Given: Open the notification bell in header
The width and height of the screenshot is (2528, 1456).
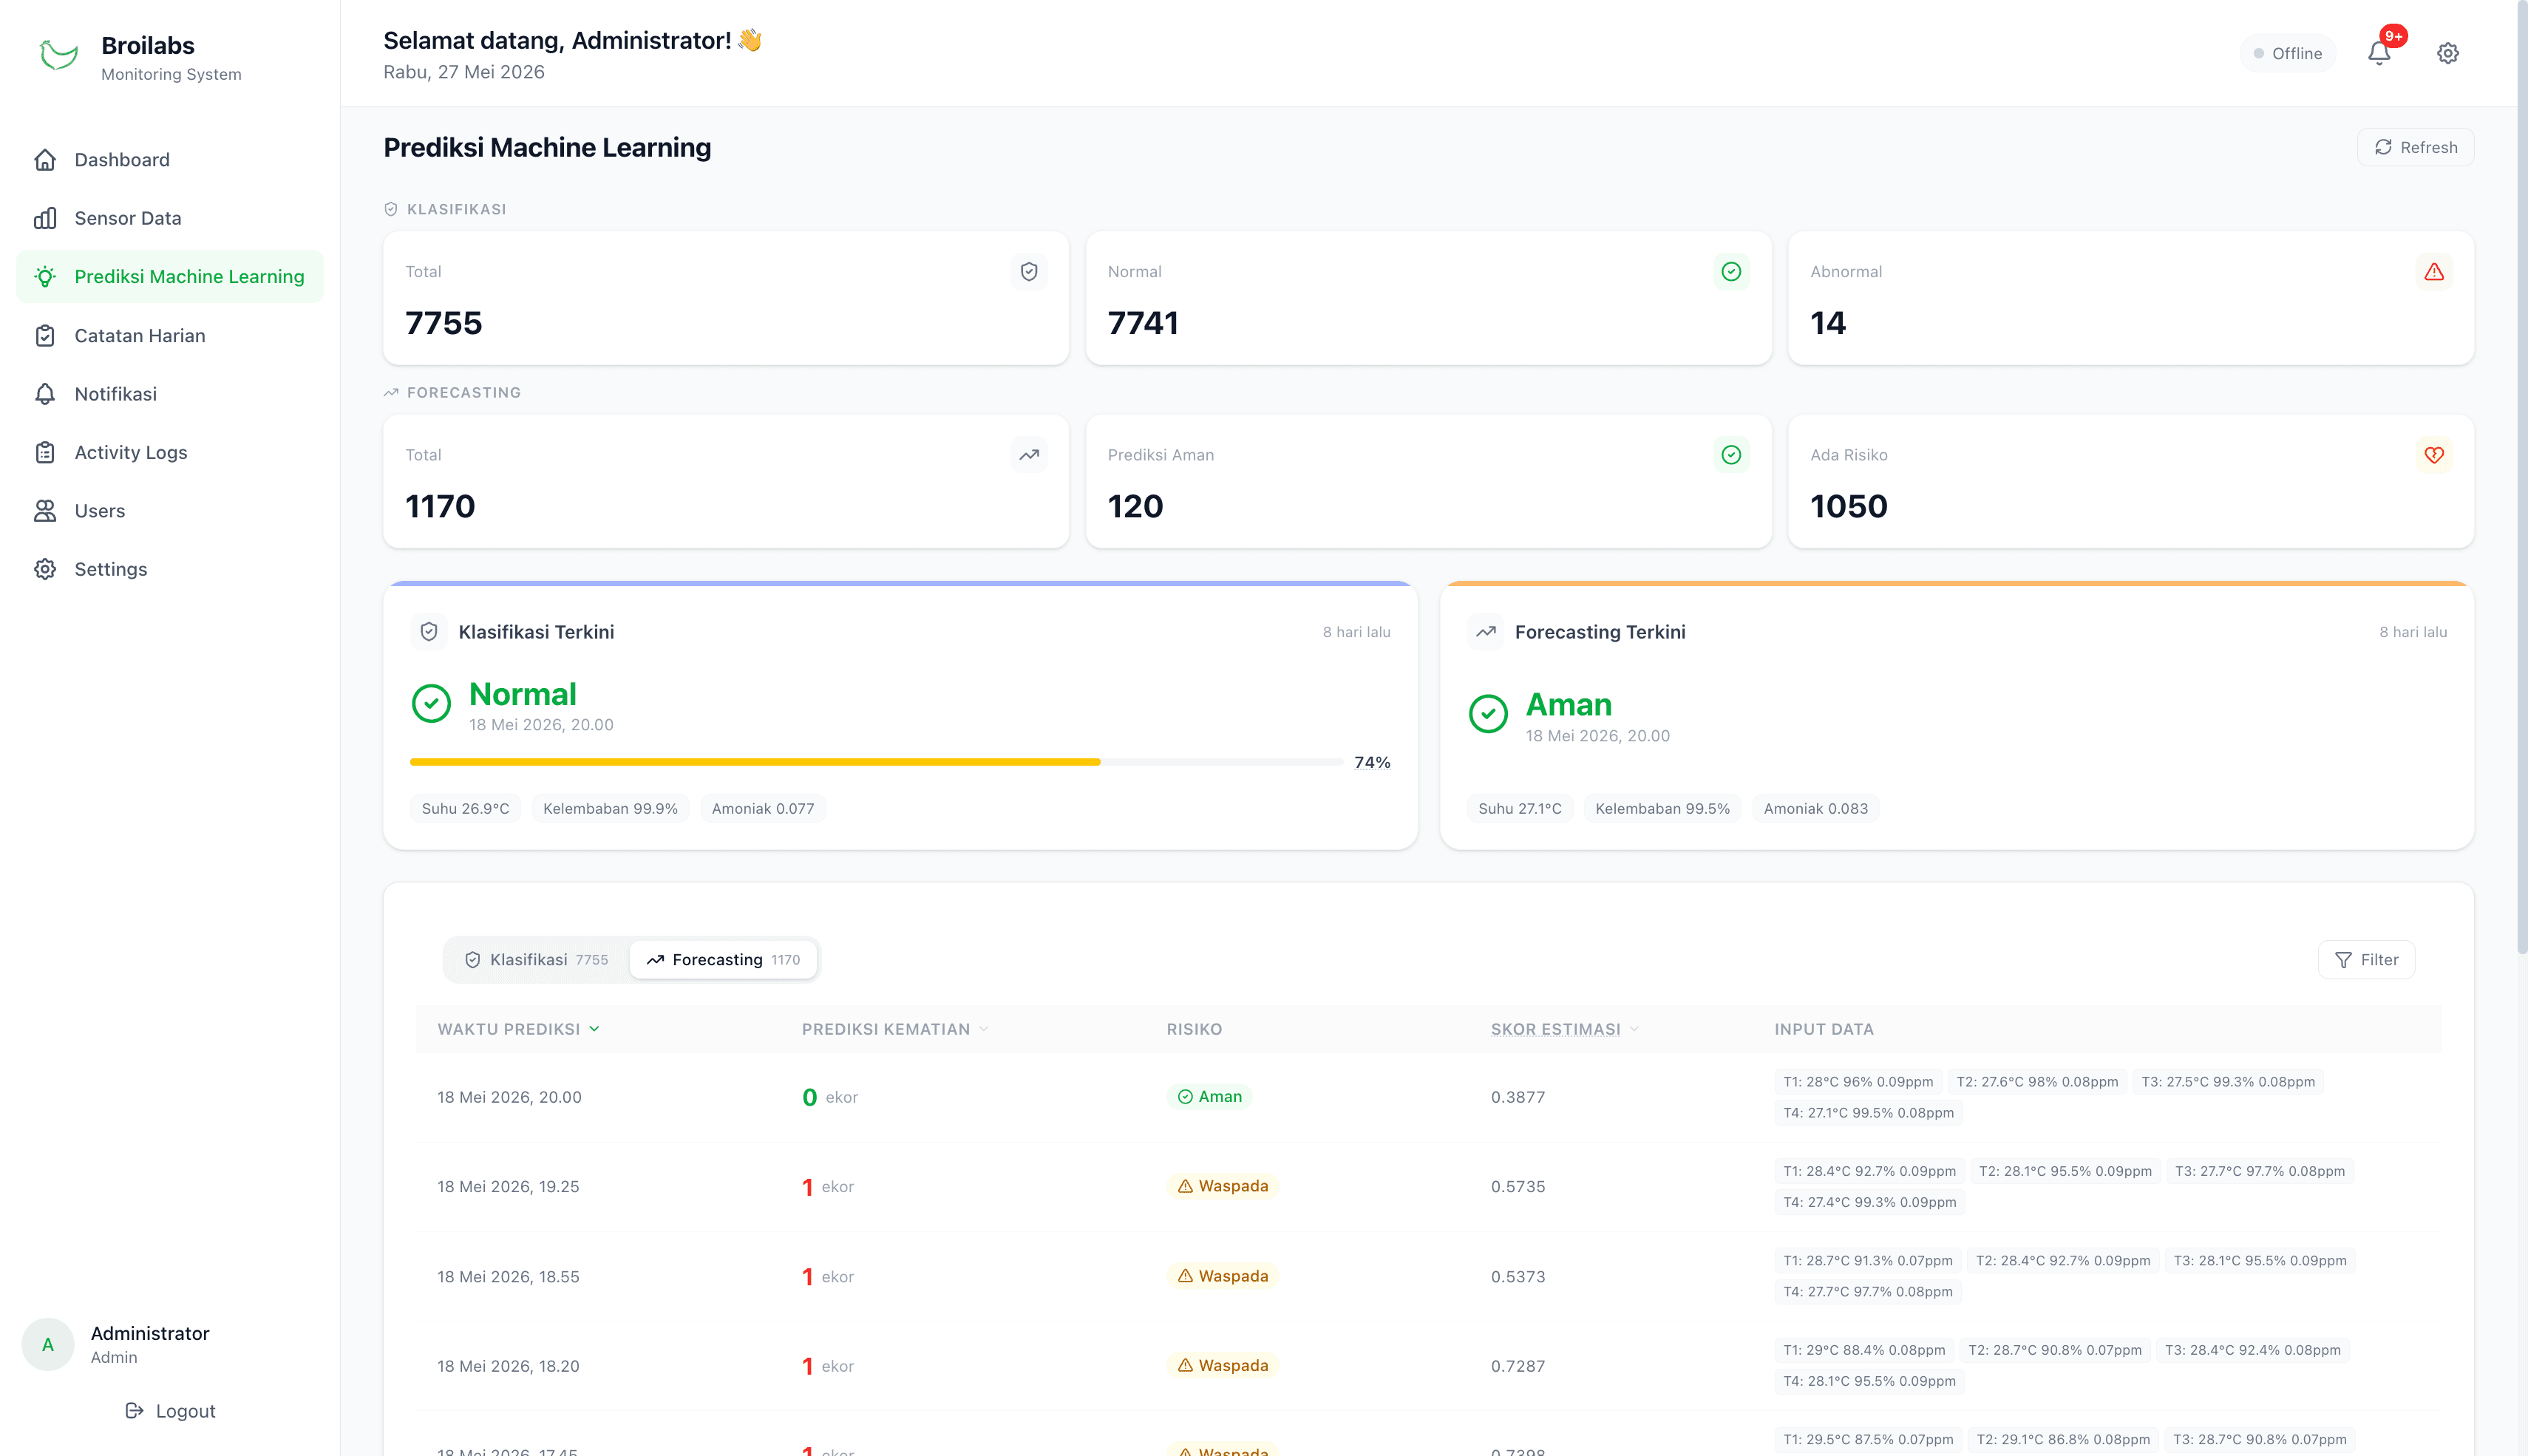Looking at the screenshot, I should pyautogui.click(x=2379, y=53).
